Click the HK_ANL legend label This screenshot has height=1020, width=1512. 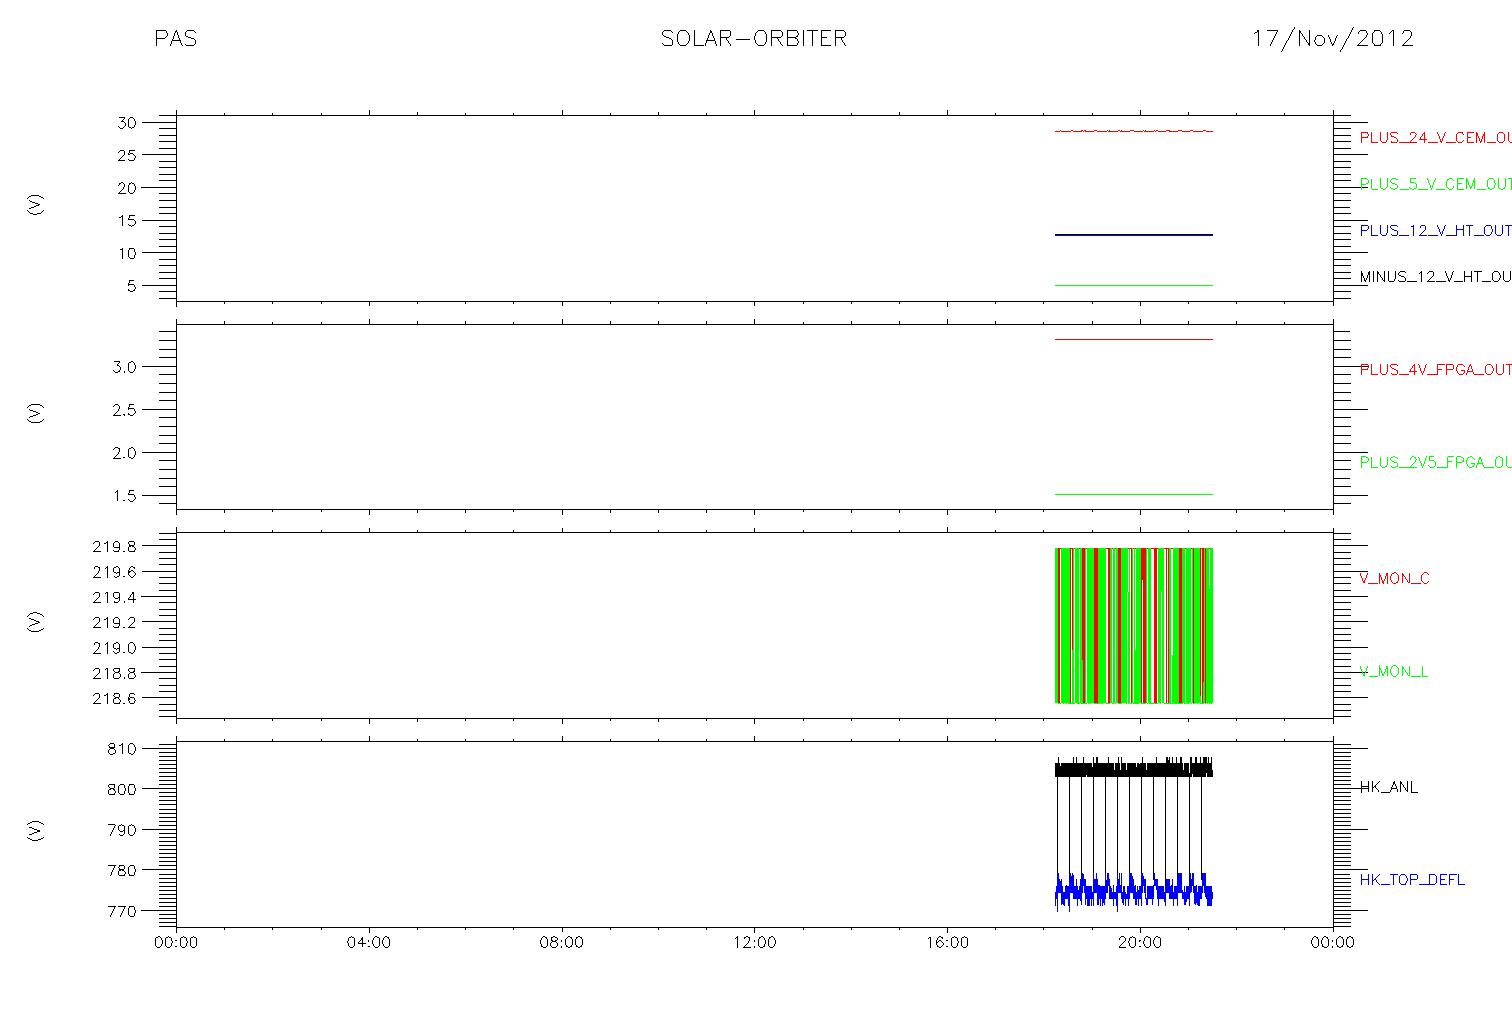click(x=1388, y=787)
